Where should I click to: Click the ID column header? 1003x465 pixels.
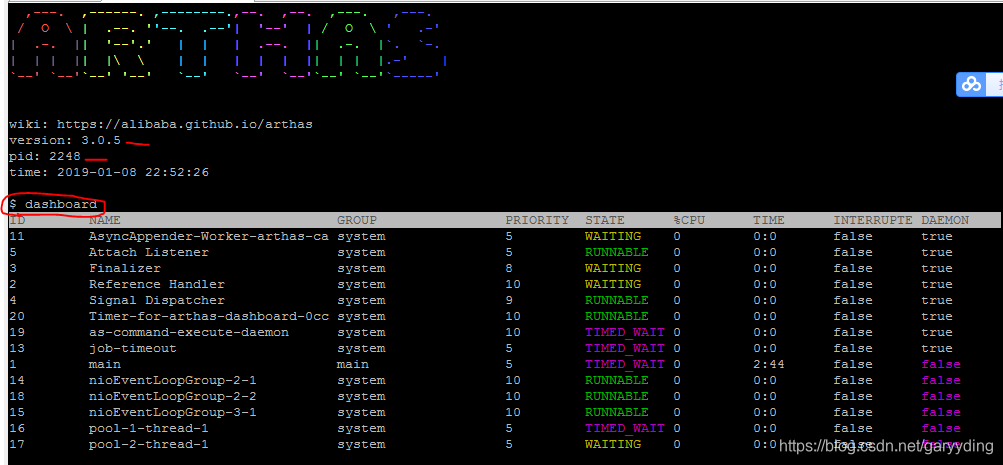[17, 220]
